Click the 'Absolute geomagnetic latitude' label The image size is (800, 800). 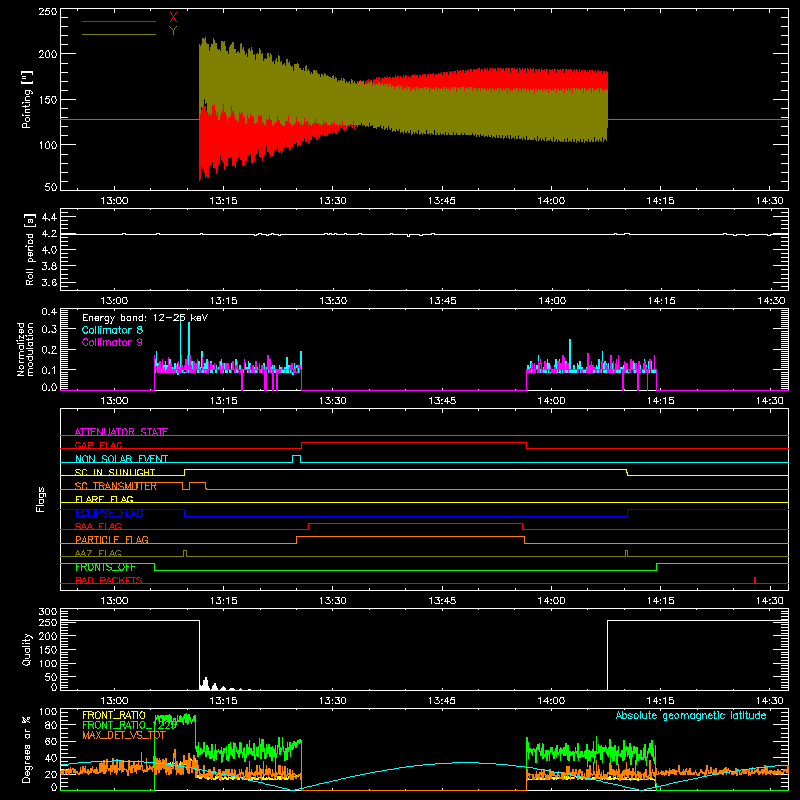point(691,716)
